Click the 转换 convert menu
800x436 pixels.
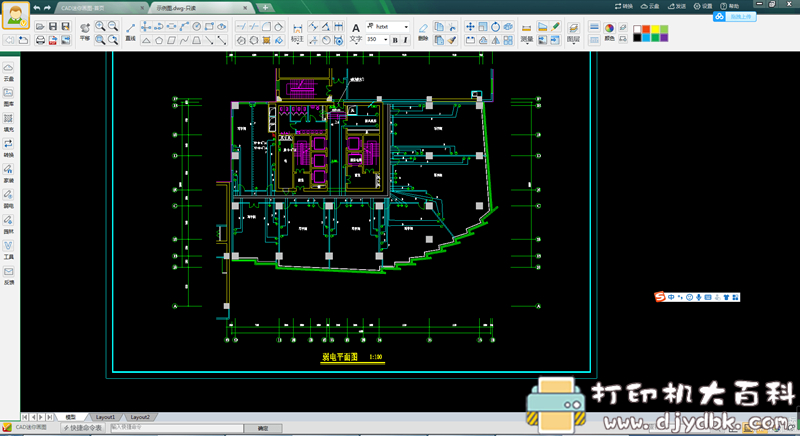[623, 6]
